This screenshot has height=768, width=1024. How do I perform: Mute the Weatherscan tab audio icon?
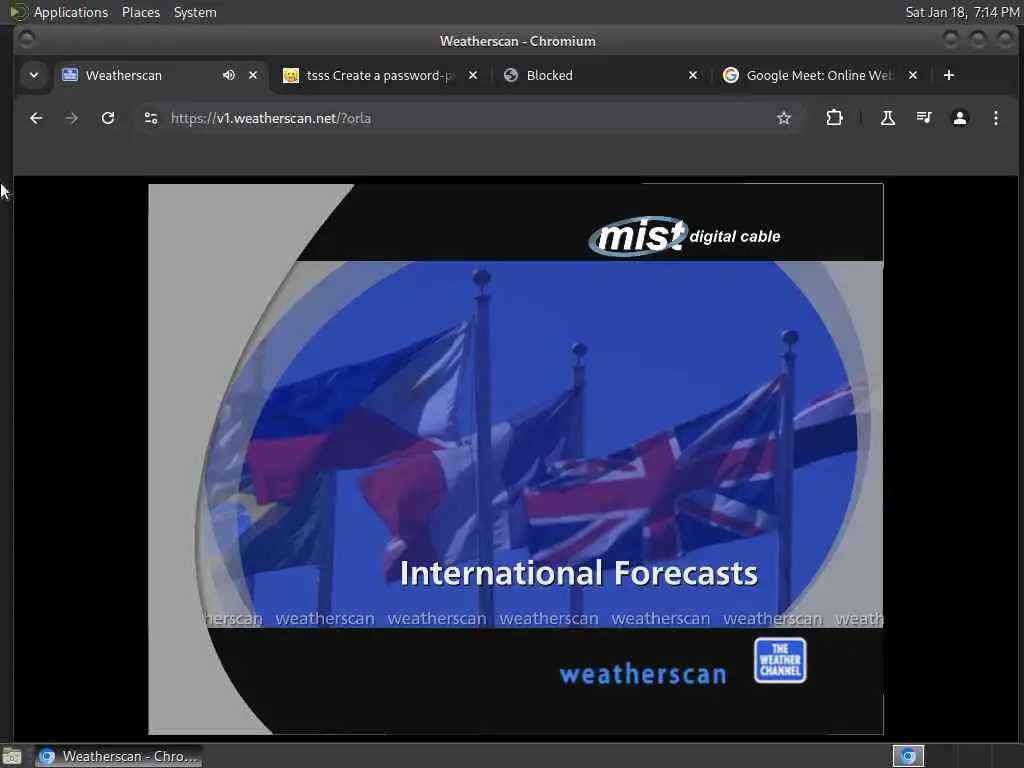[x=229, y=75]
